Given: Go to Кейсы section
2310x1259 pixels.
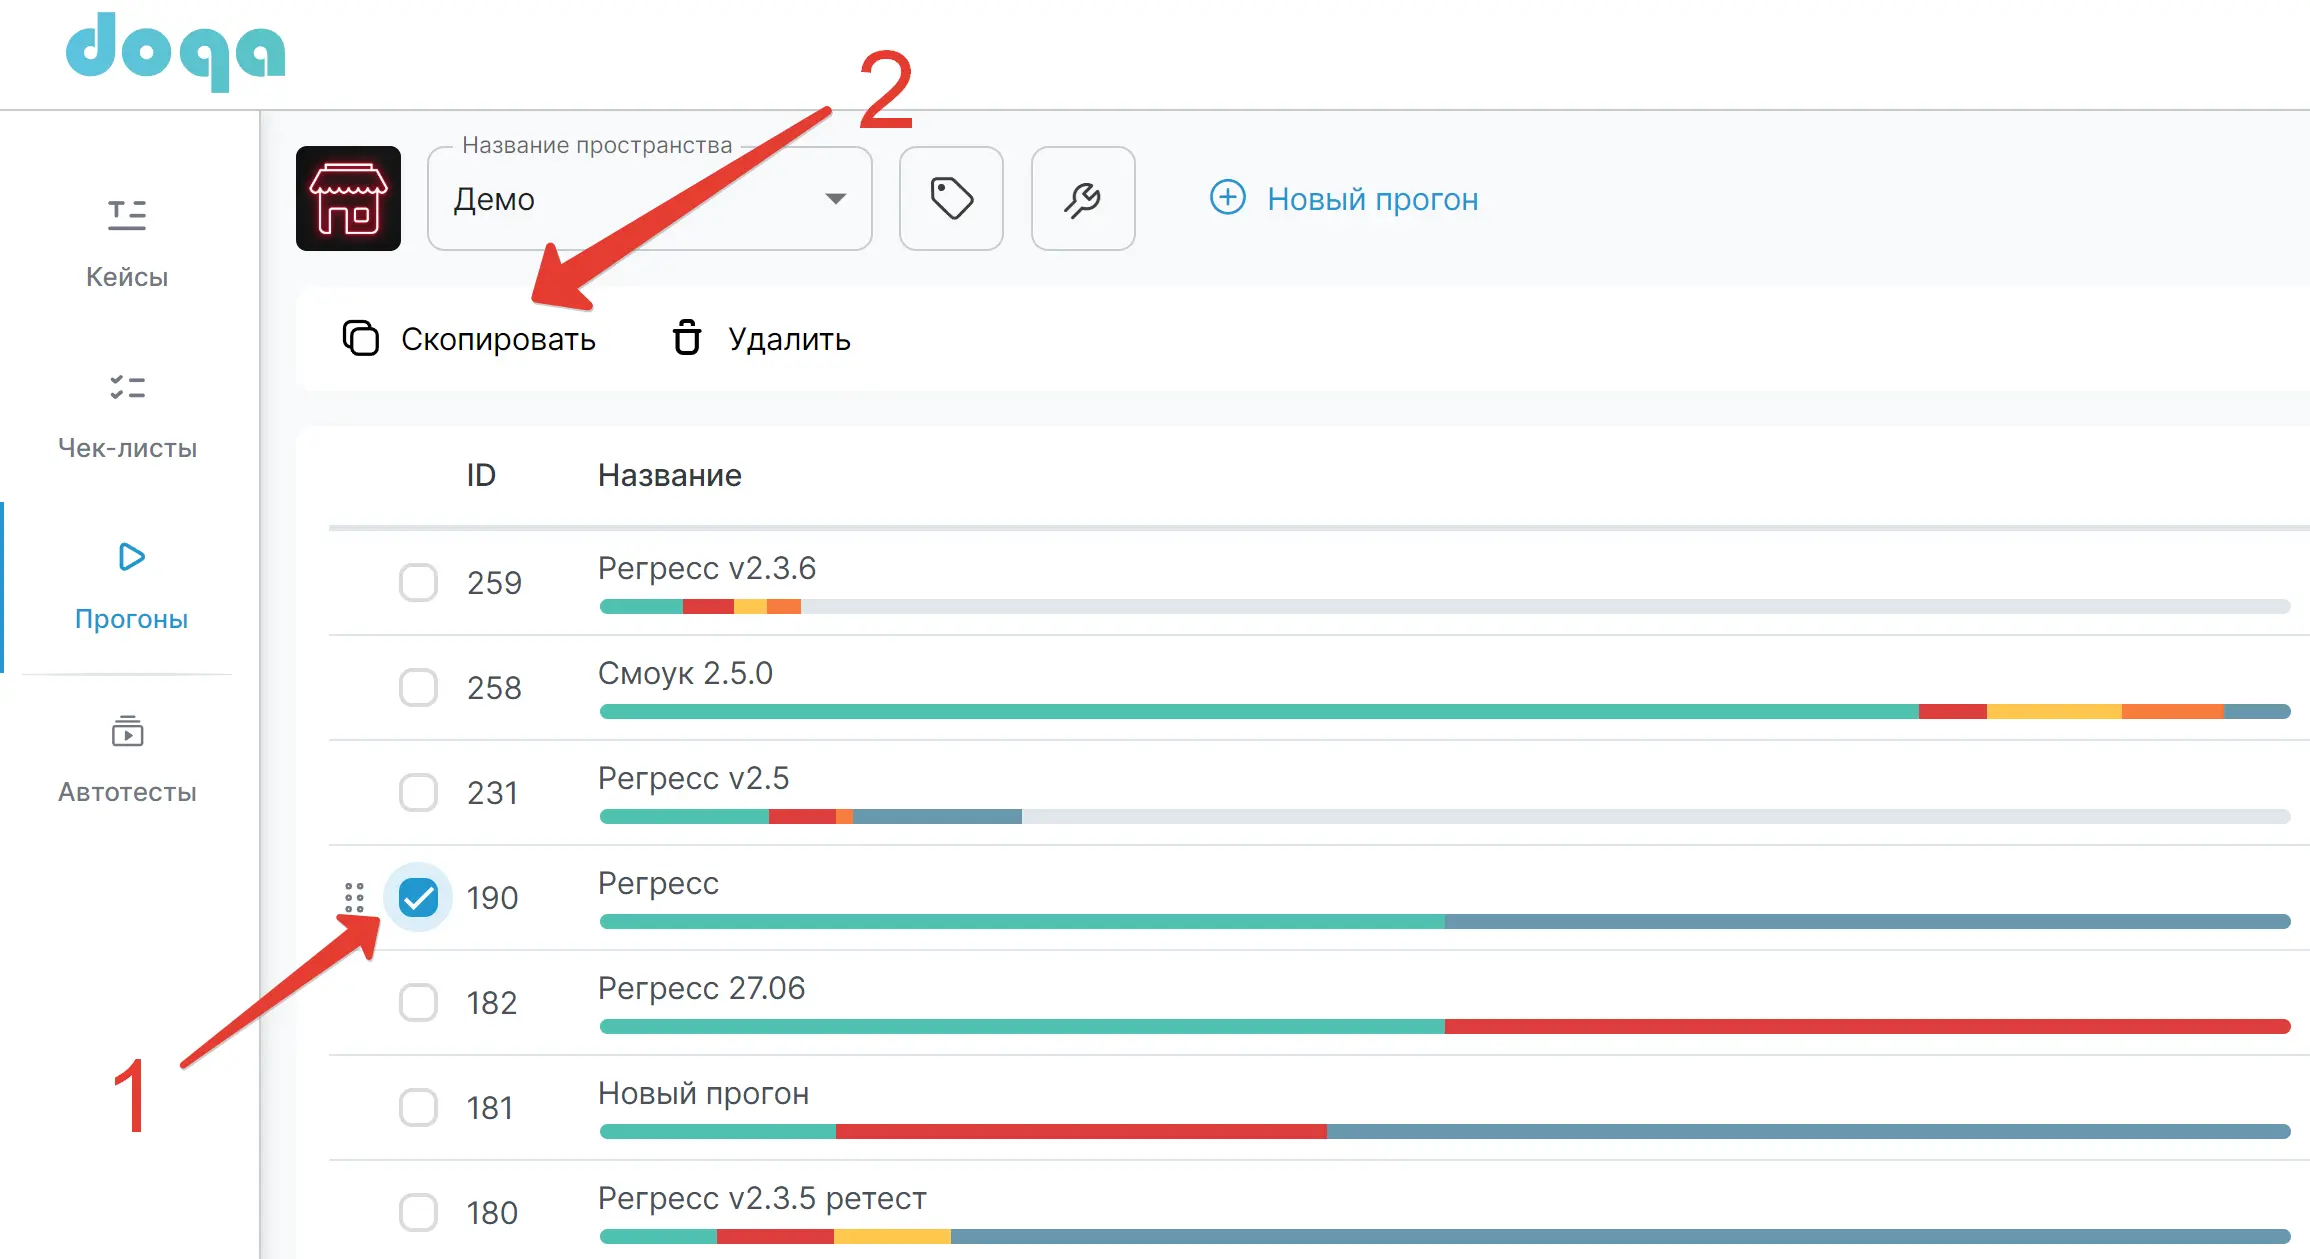Looking at the screenshot, I should coord(127,243).
